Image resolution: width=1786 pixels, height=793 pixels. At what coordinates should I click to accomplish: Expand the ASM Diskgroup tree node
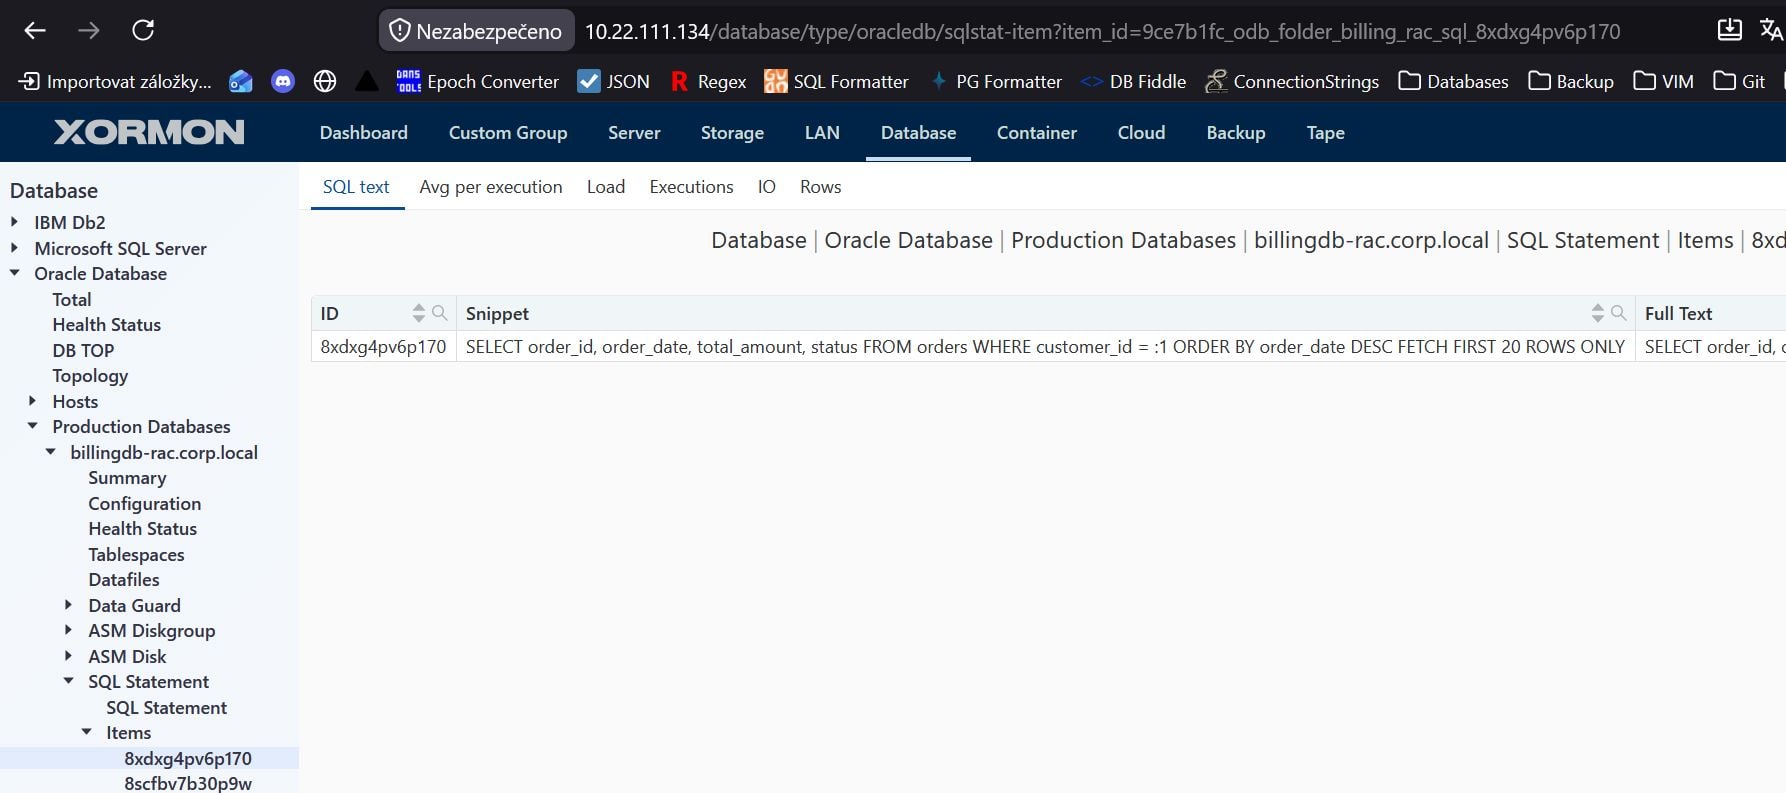coord(68,630)
